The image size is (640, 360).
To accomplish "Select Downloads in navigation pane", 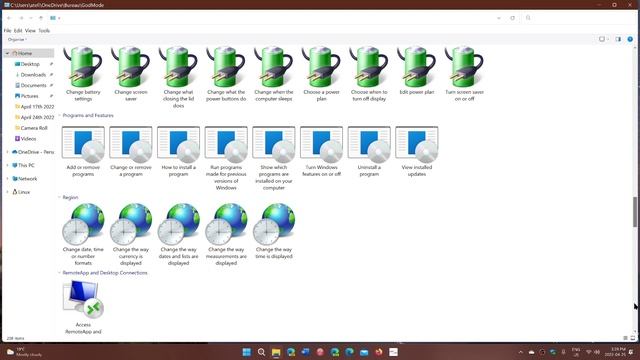I will click(33, 75).
